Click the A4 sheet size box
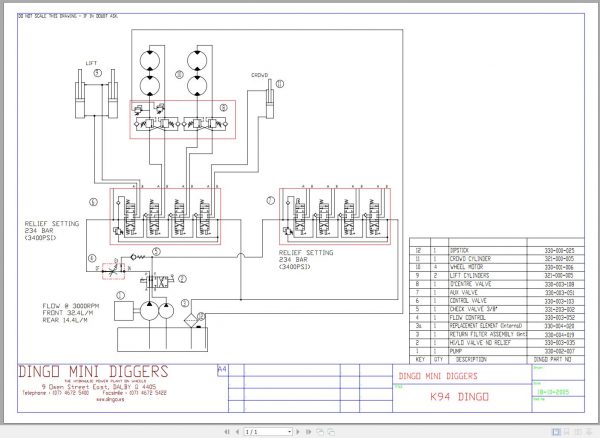Image resolution: width=600 pixels, height=438 pixels. (222, 370)
